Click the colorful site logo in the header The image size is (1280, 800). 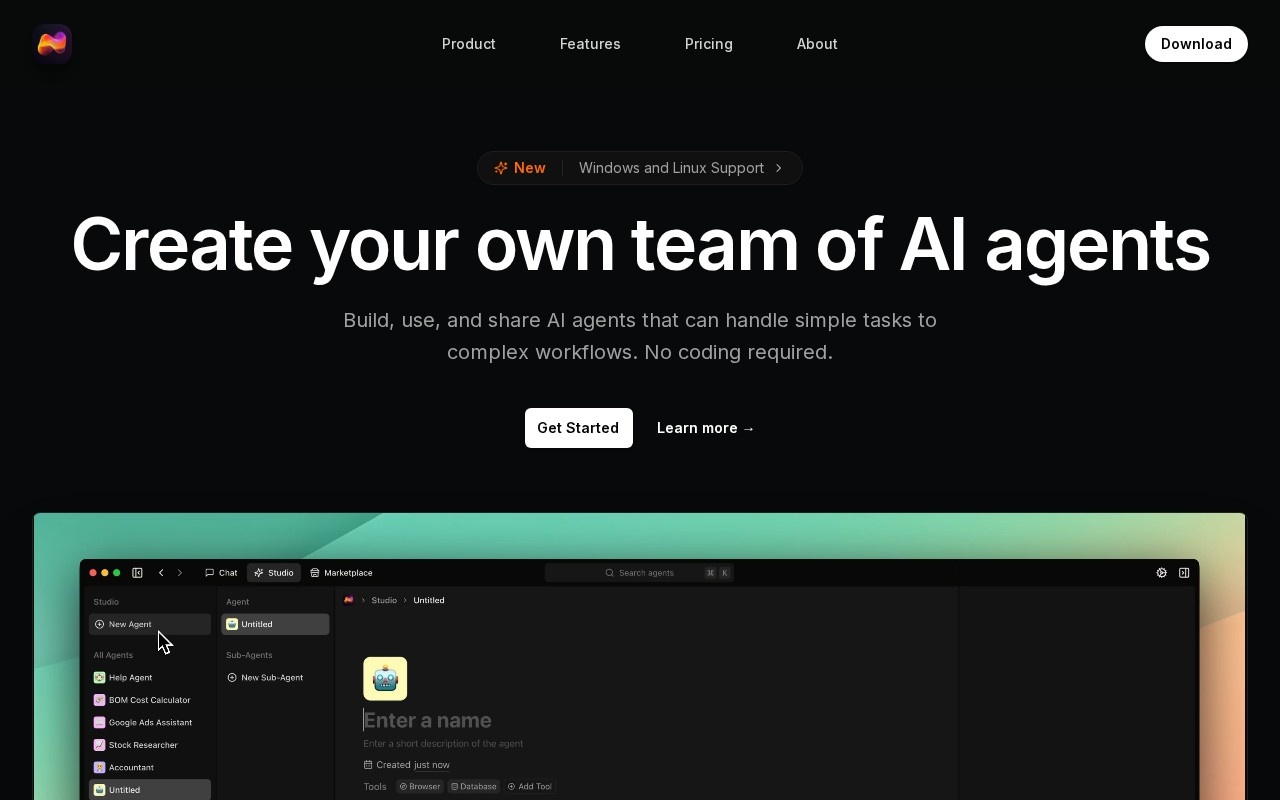click(52, 44)
